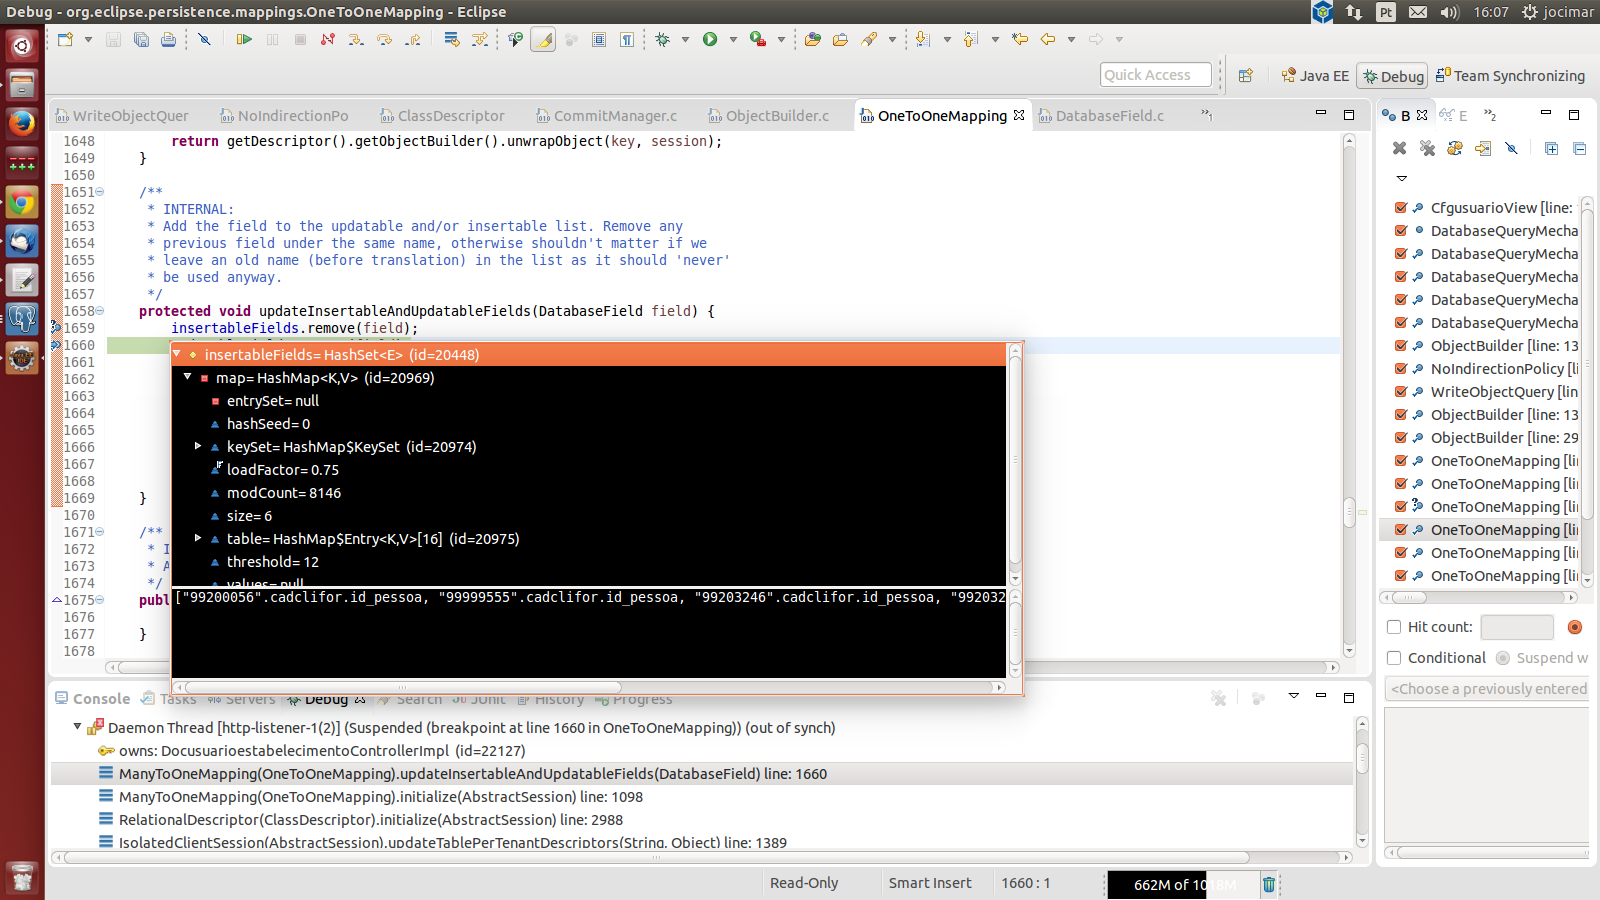
Task: Click the Step Return icon
Action: click(x=412, y=40)
